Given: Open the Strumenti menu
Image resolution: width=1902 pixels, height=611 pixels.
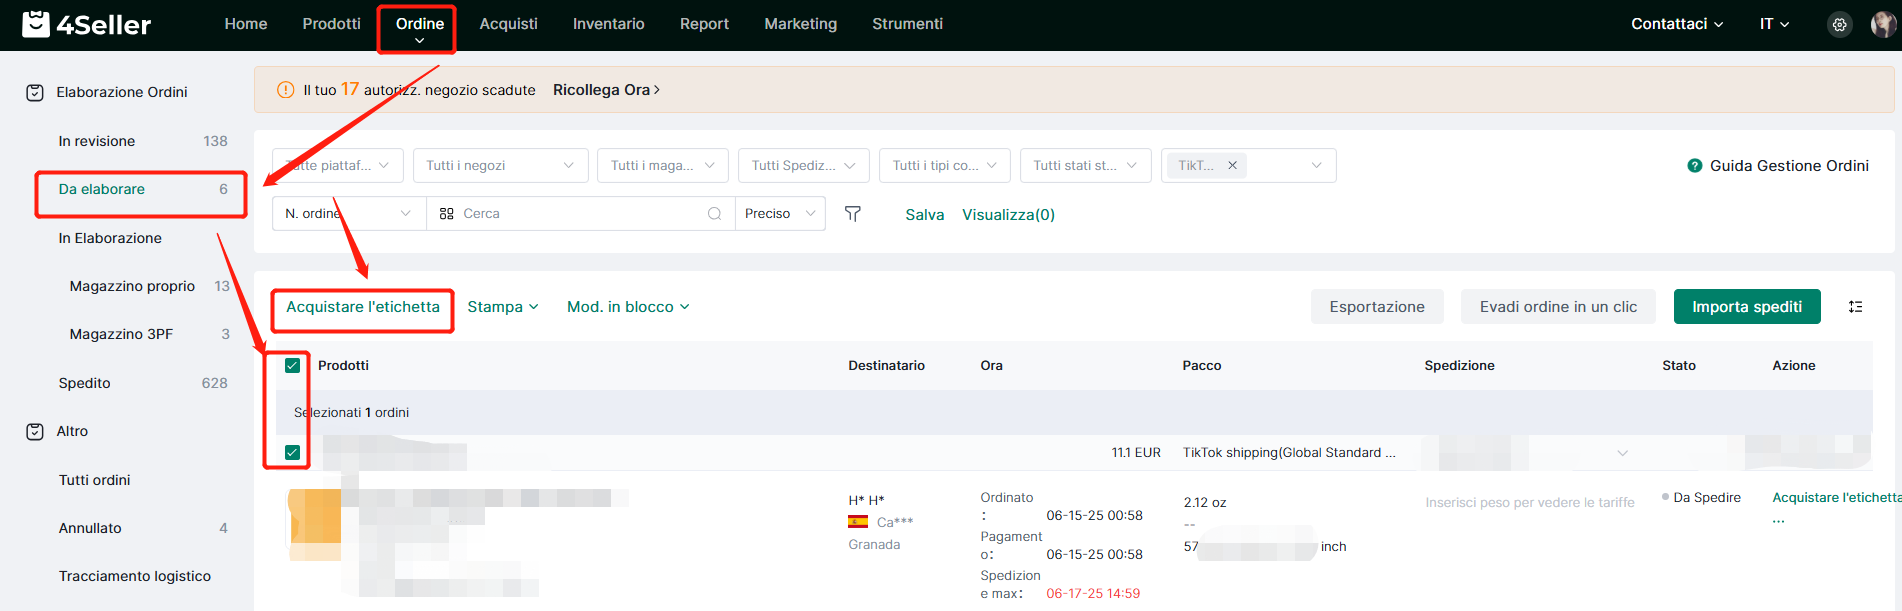Looking at the screenshot, I should coord(907,24).
